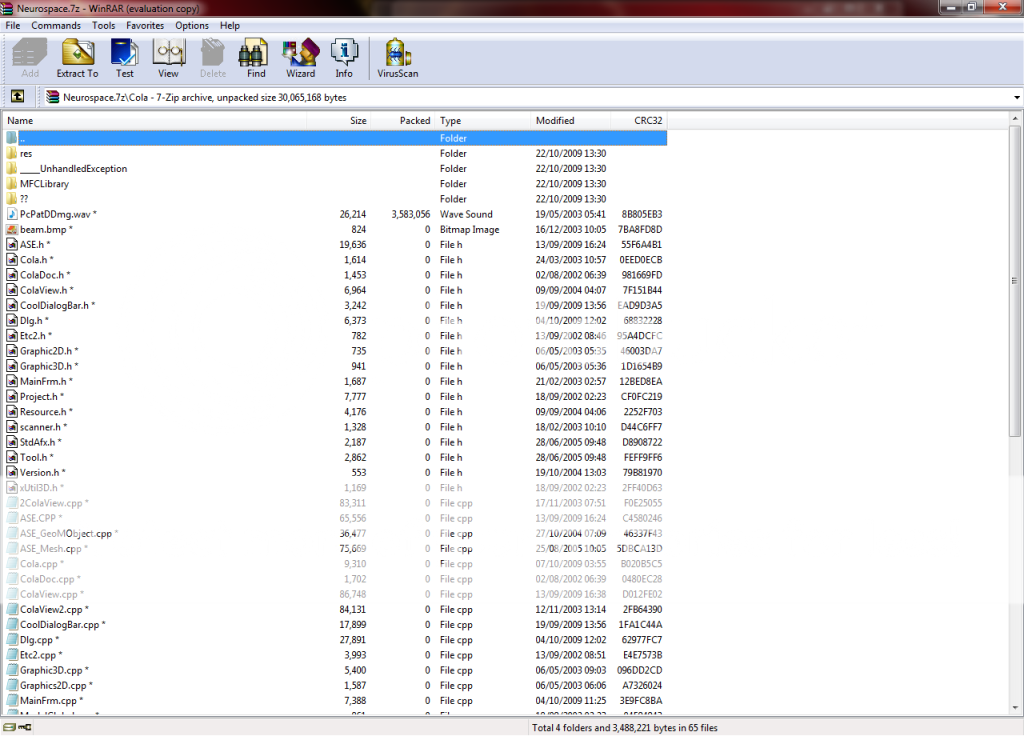
Task: Open the Commands menu
Action: pyautogui.click(x=56, y=25)
